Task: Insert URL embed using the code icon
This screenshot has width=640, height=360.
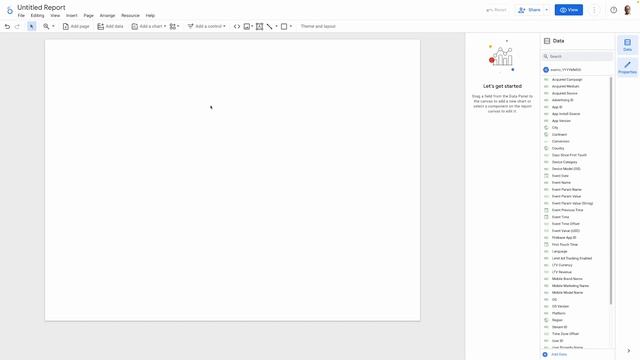Action: (237, 27)
